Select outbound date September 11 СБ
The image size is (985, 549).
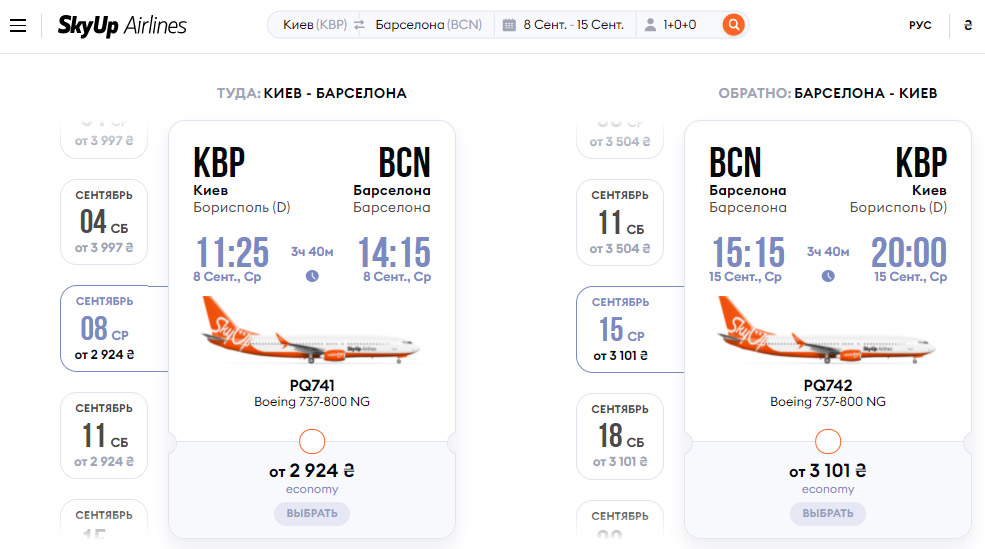click(x=104, y=435)
